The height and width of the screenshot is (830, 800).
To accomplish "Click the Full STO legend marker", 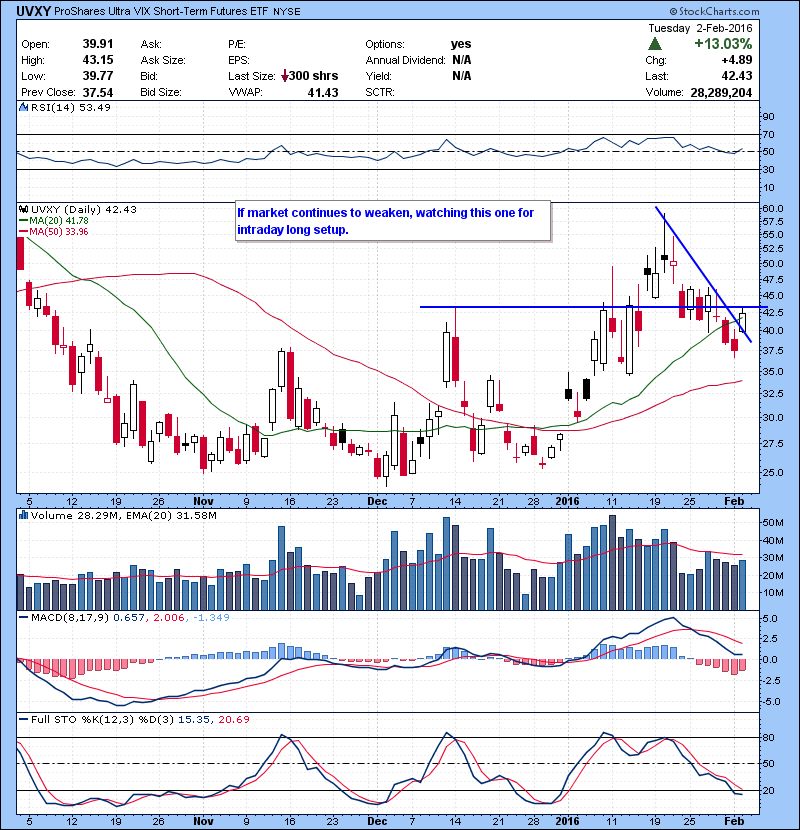I will click(23, 720).
